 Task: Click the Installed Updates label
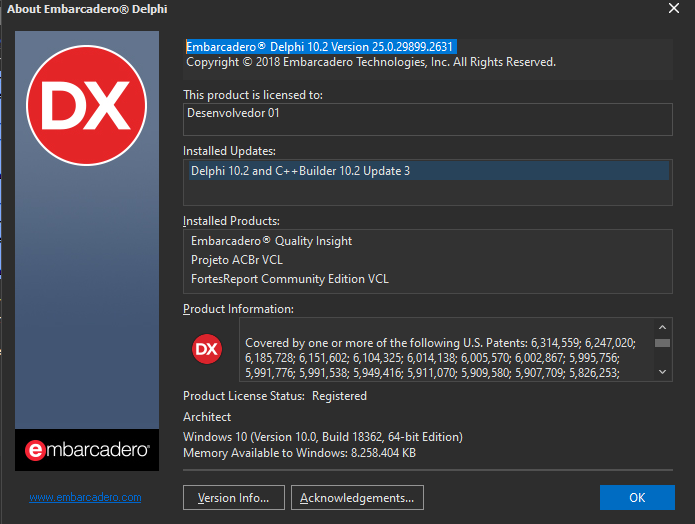pyautogui.click(x=229, y=151)
